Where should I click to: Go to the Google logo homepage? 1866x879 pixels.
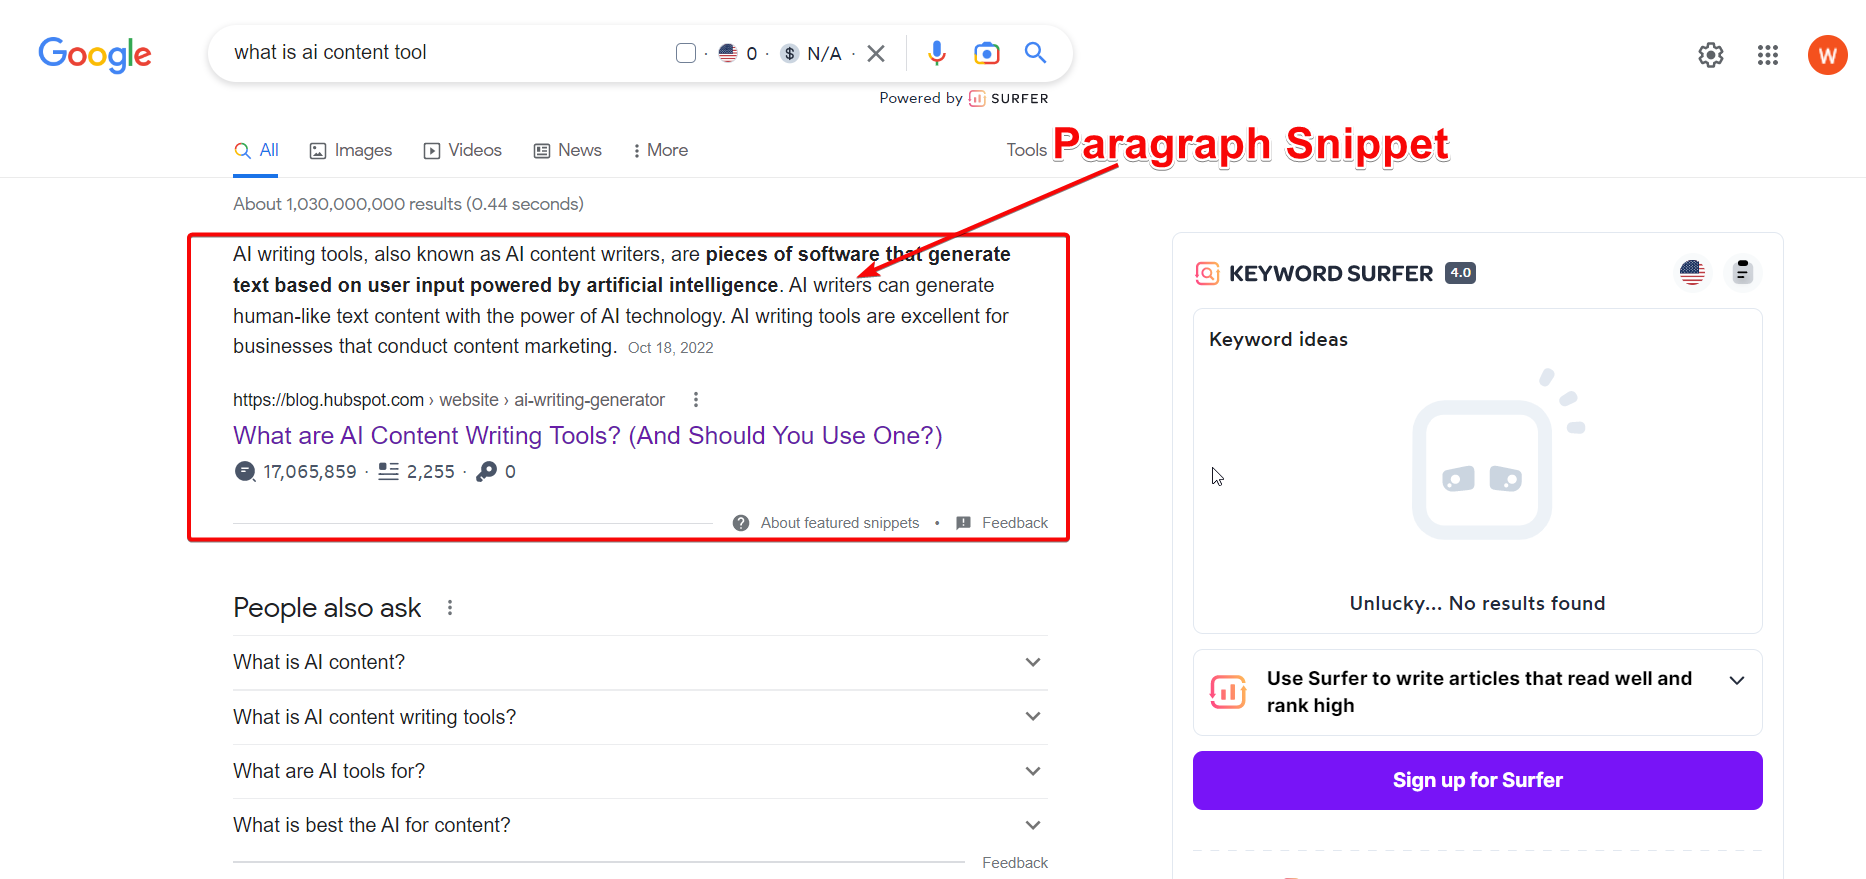pyautogui.click(x=95, y=54)
